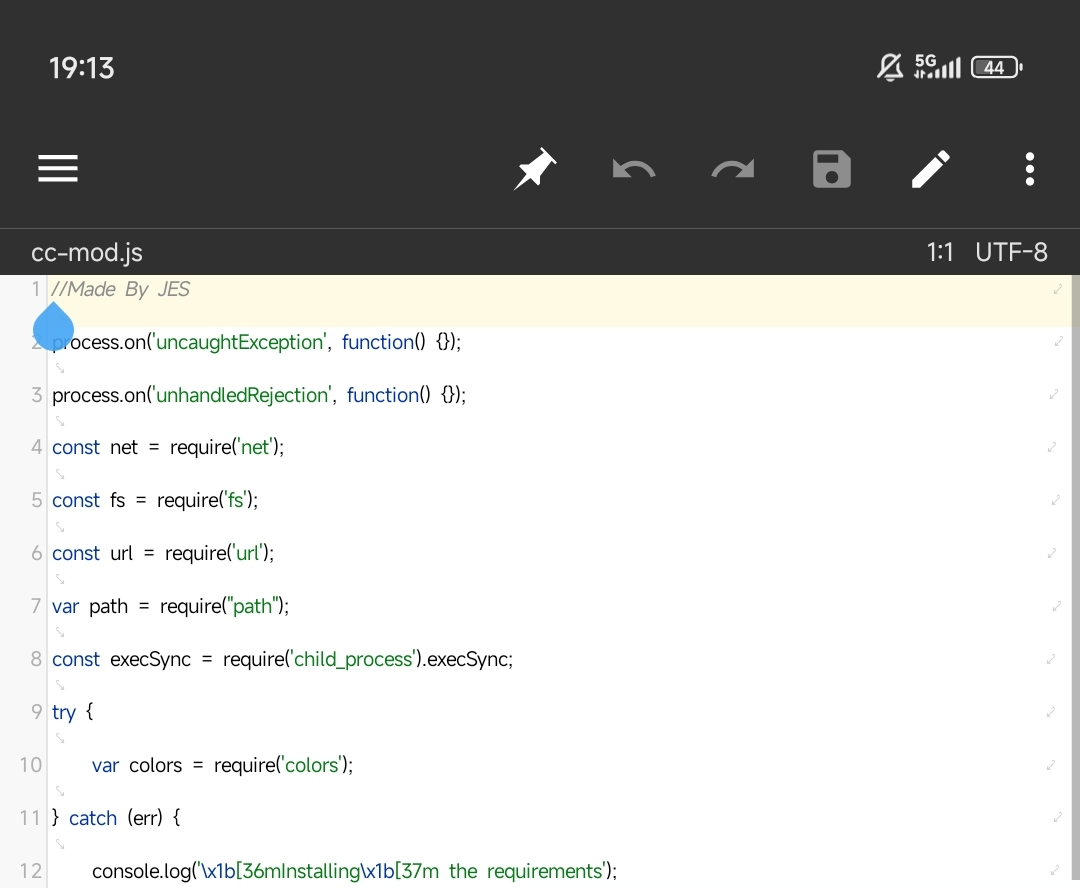Tap the muted bell status icon

[889, 67]
